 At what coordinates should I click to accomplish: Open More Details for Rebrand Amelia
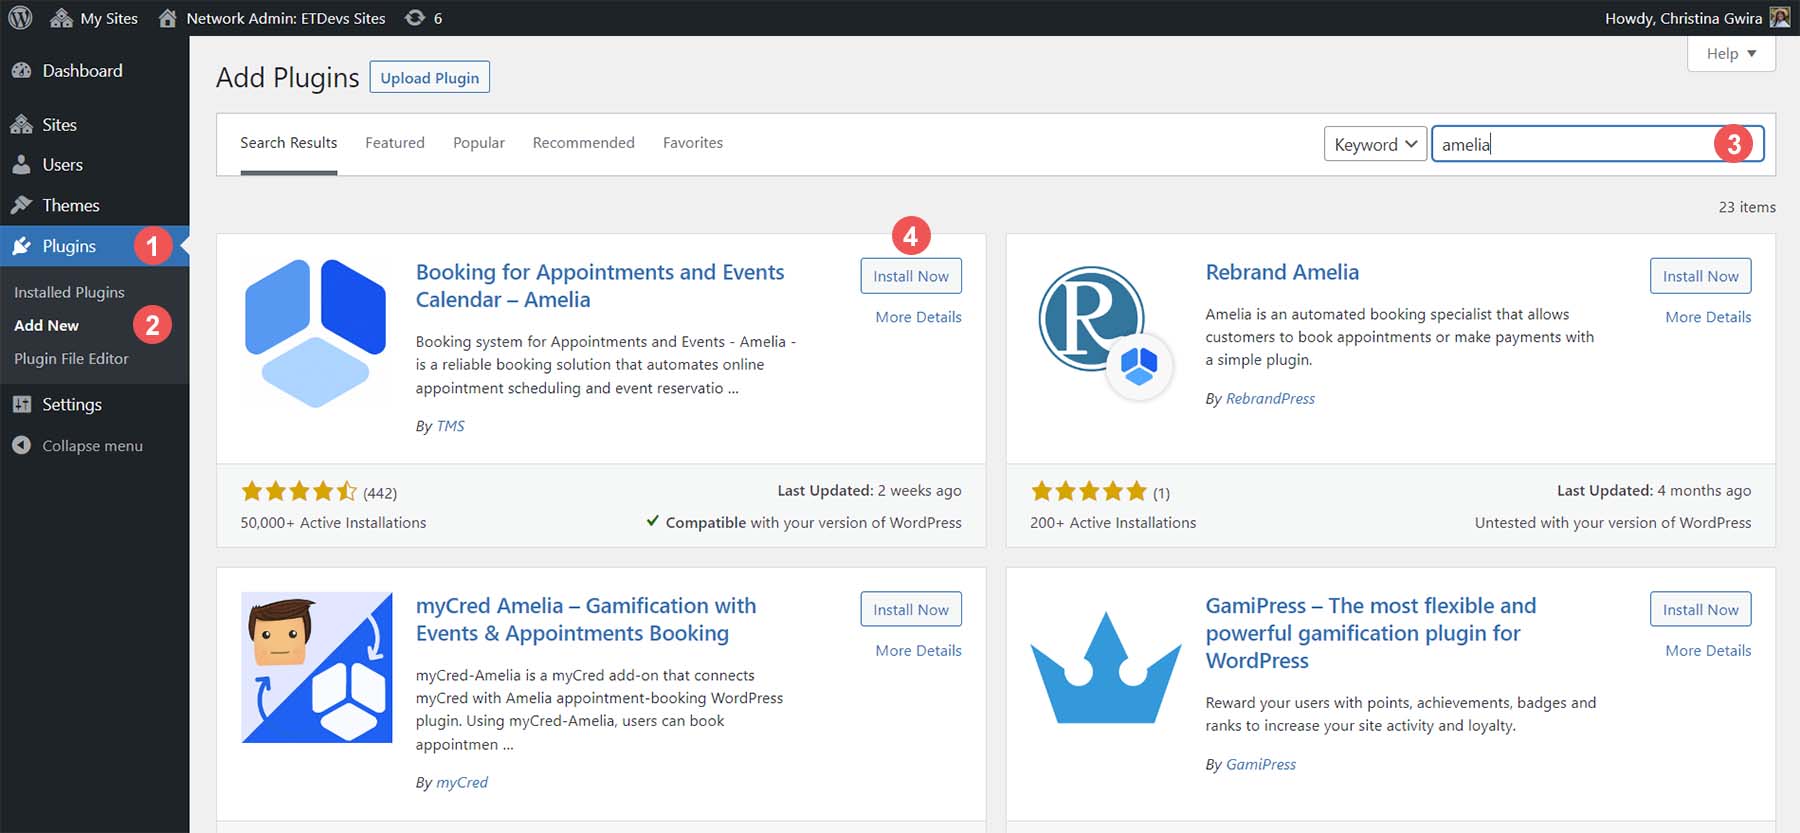[x=1707, y=317]
